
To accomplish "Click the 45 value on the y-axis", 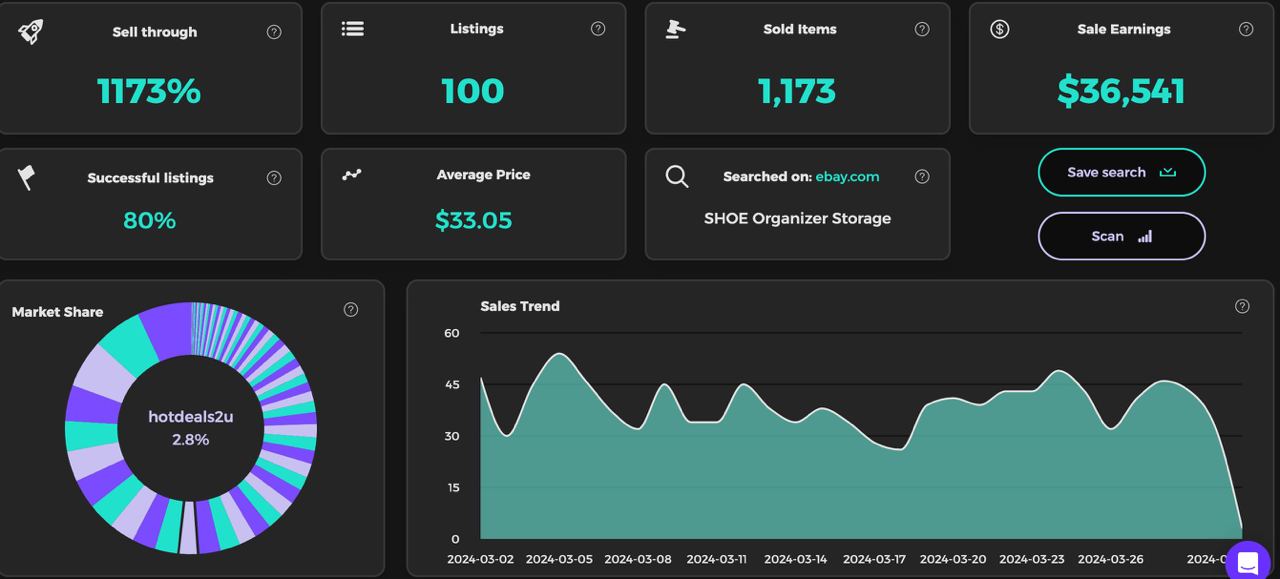I will (452, 385).
